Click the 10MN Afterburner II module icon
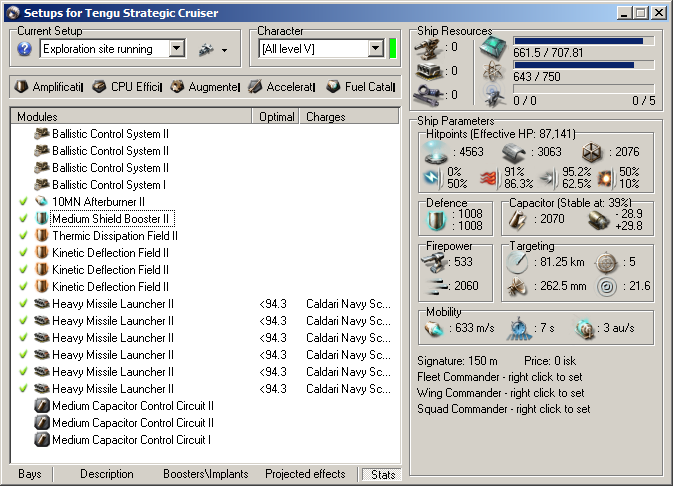673x486 pixels. coord(42,201)
